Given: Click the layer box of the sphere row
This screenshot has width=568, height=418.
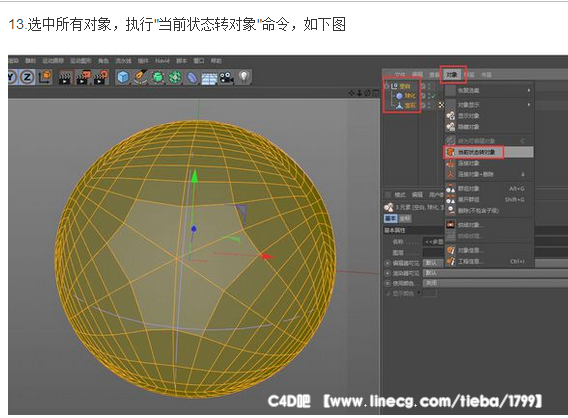Looking at the screenshot, I should click(423, 96).
